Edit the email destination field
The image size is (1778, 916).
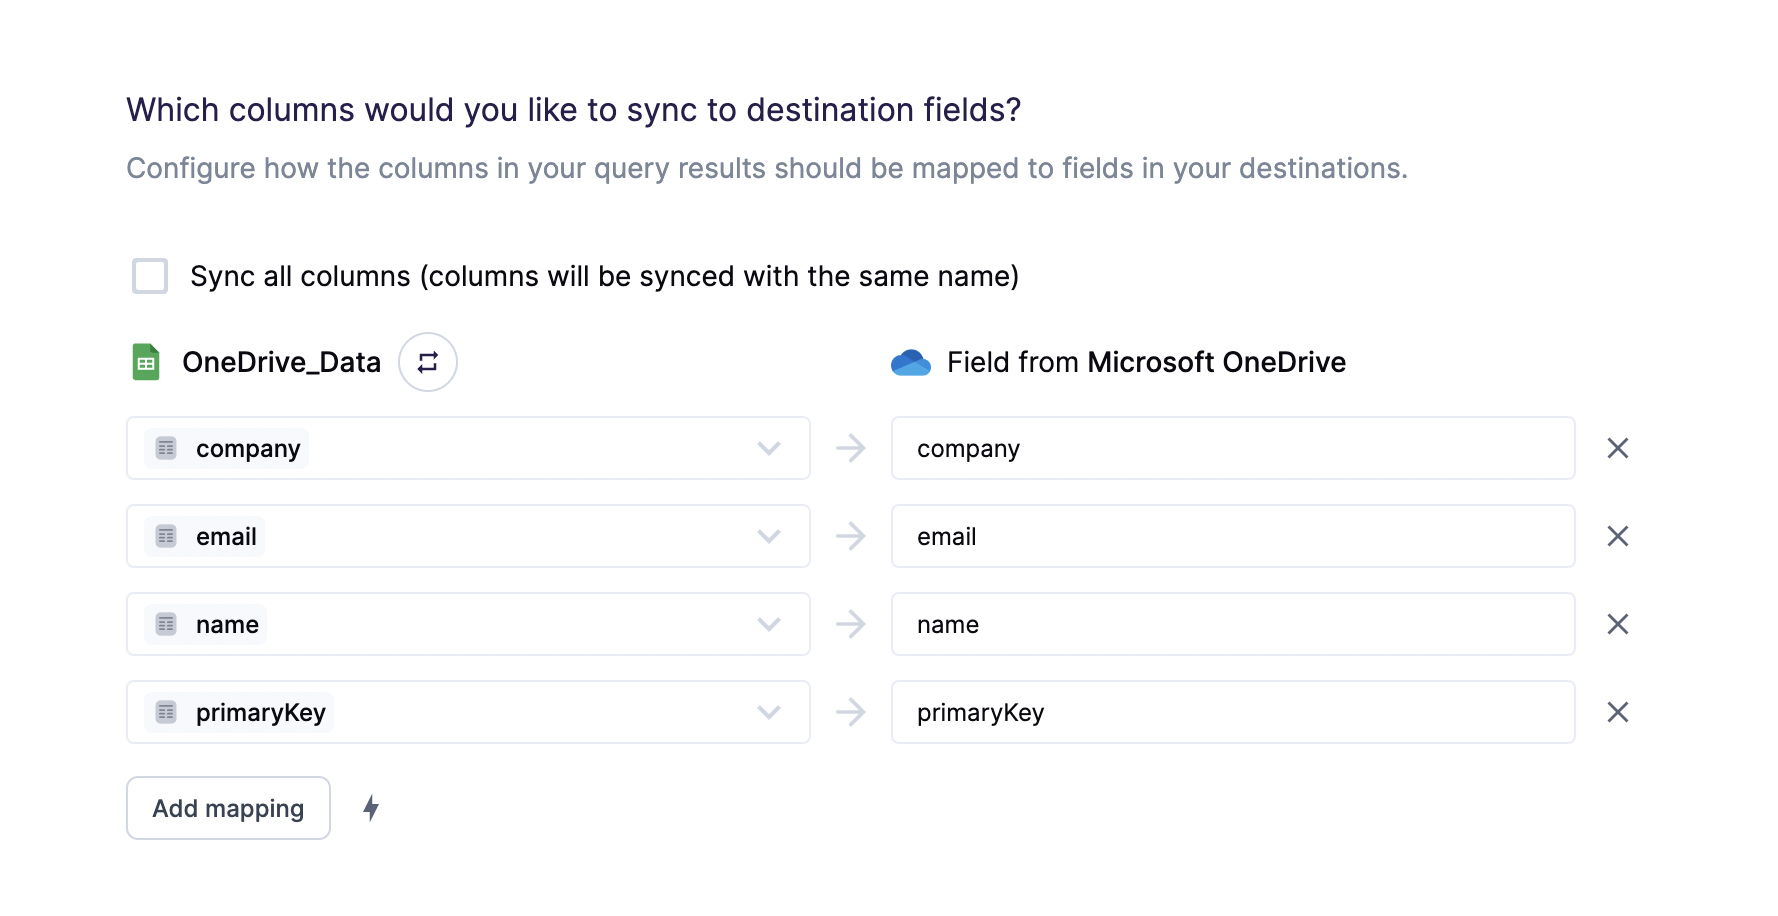(1233, 536)
